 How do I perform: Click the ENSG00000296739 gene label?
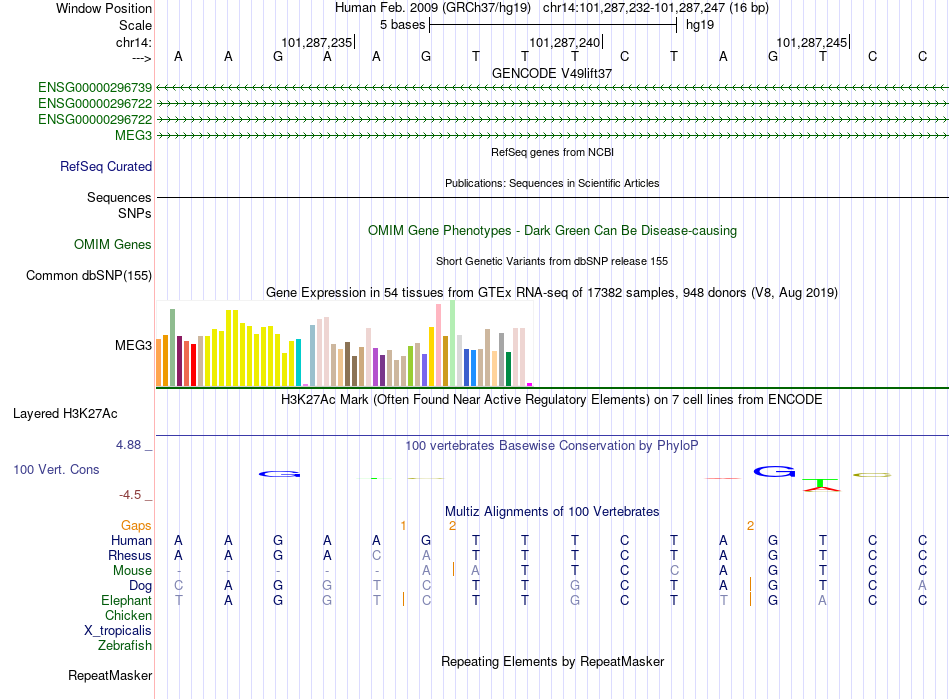pyautogui.click(x=95, y=88)
